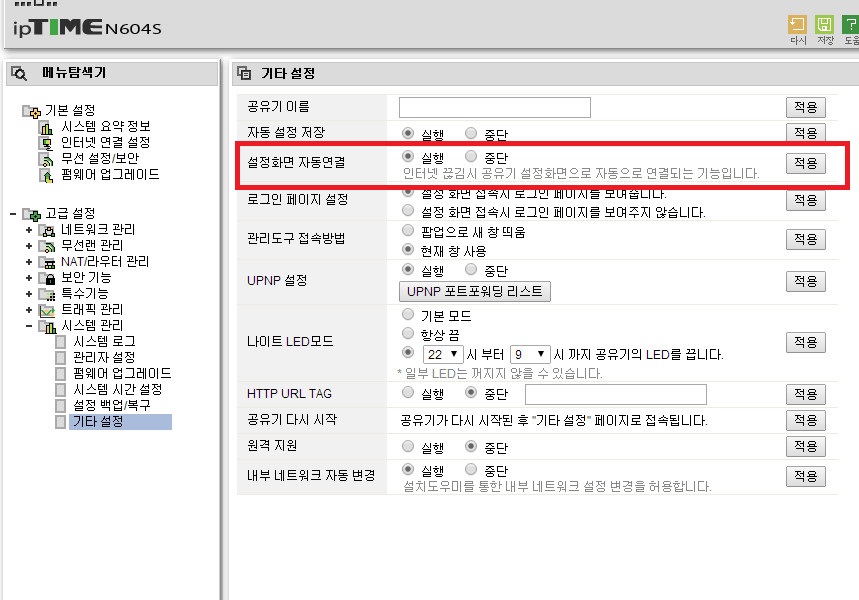The image size is (859, 600).
Task: Click the 트래픽 관리 graph icon
Action: click(x=47, y=310)
